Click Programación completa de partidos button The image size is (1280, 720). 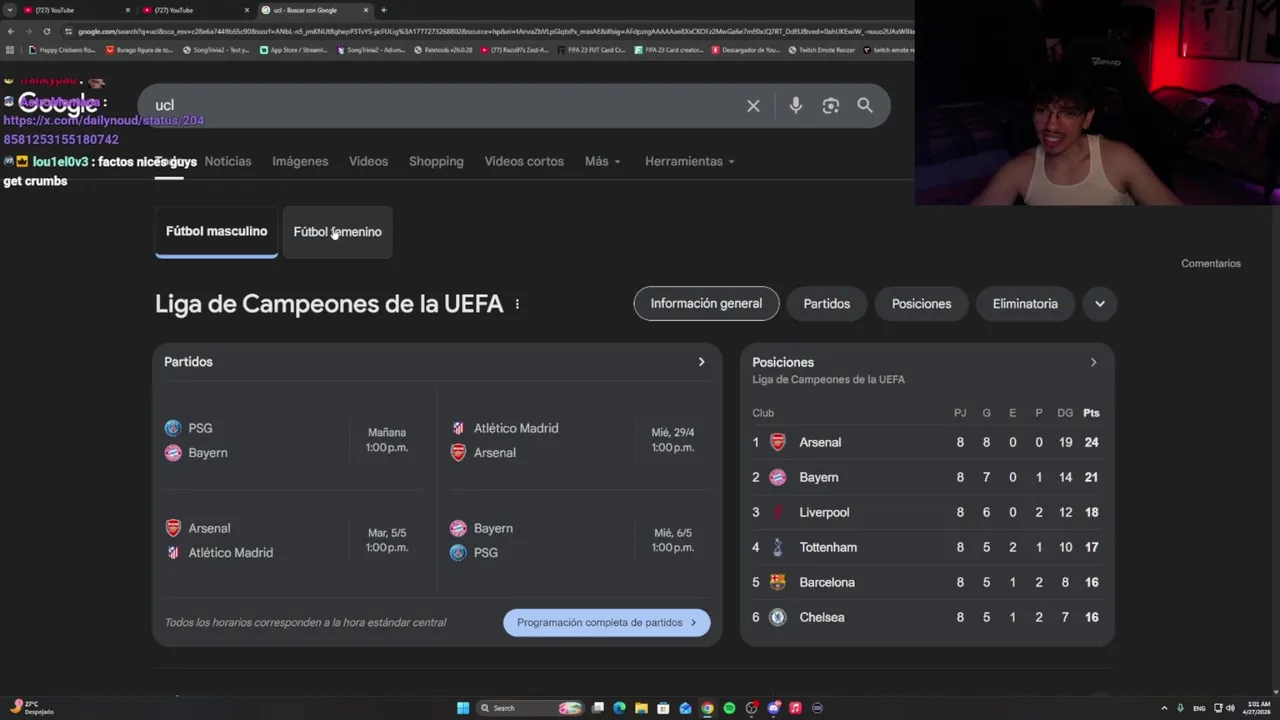coord(607,622)
